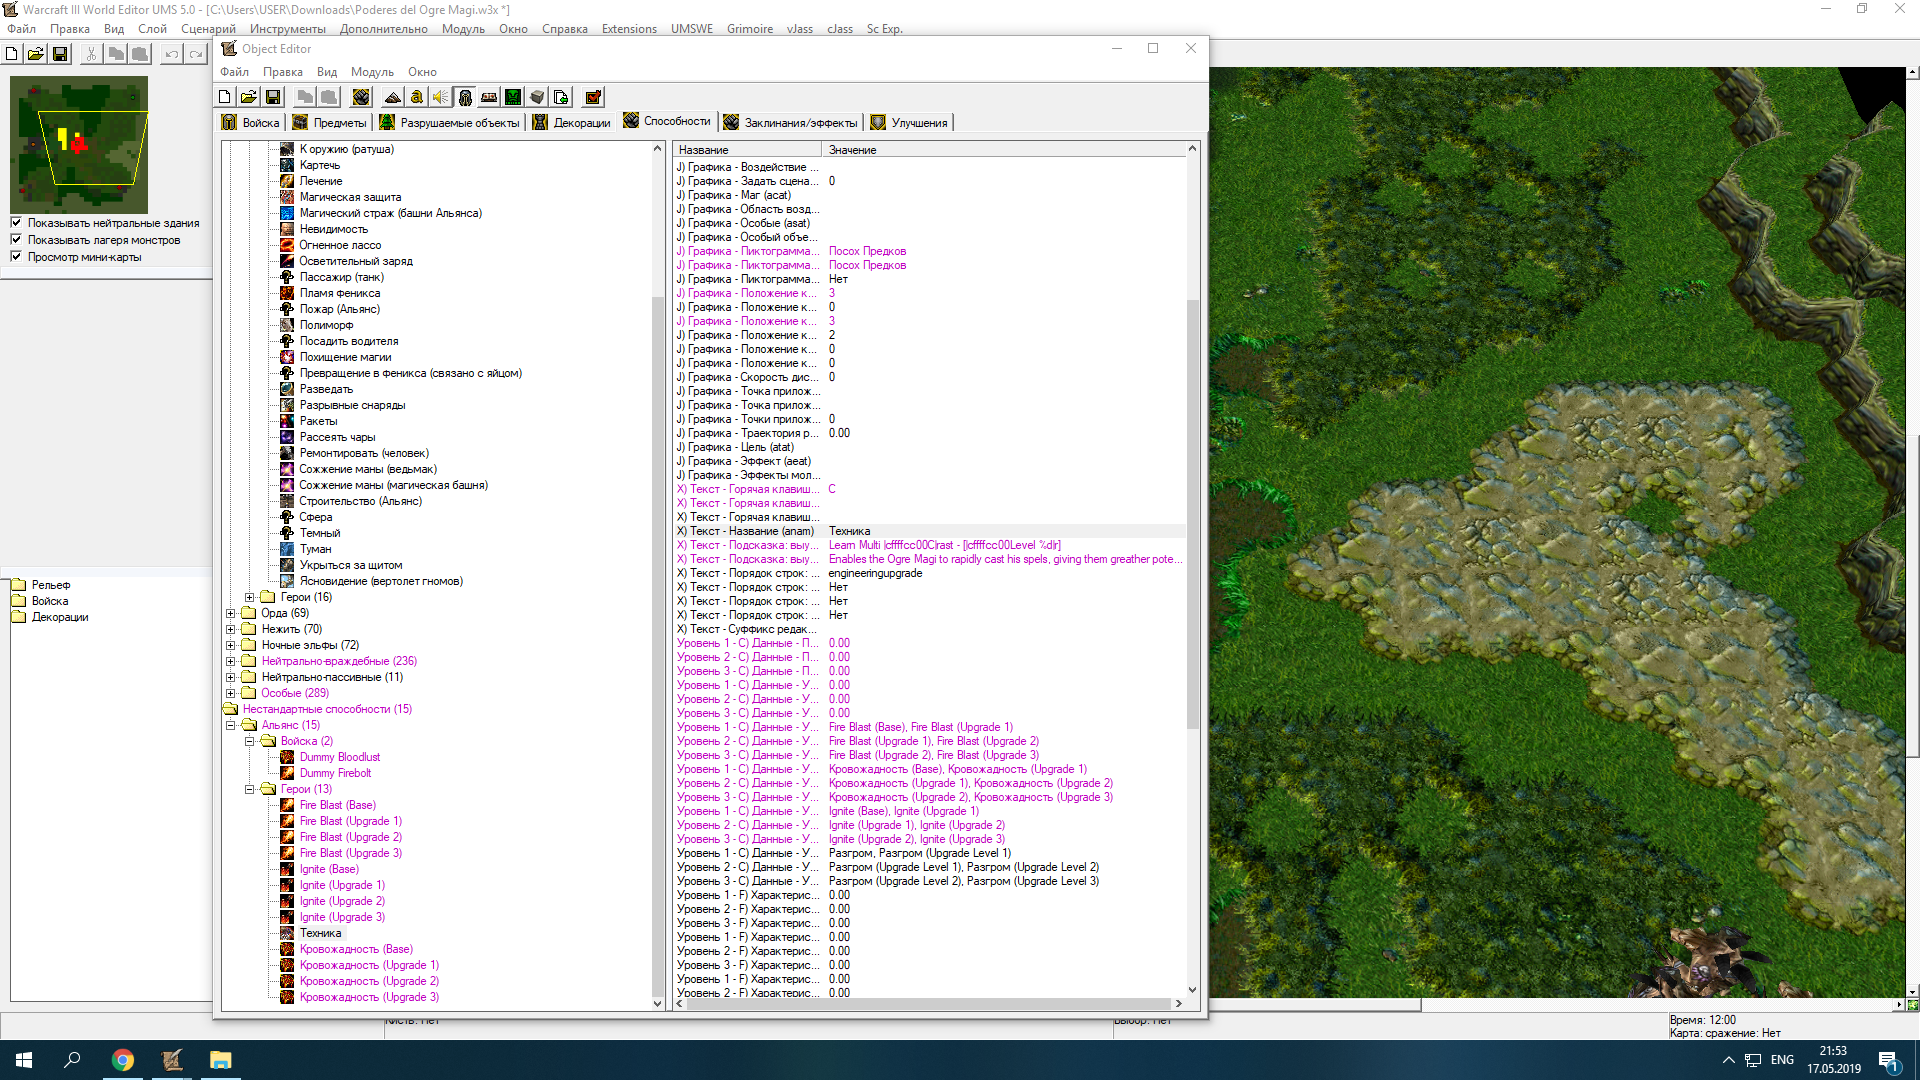
Task: Click the gauntlet fist icon in Object Editor
Action: coord(361,97)
